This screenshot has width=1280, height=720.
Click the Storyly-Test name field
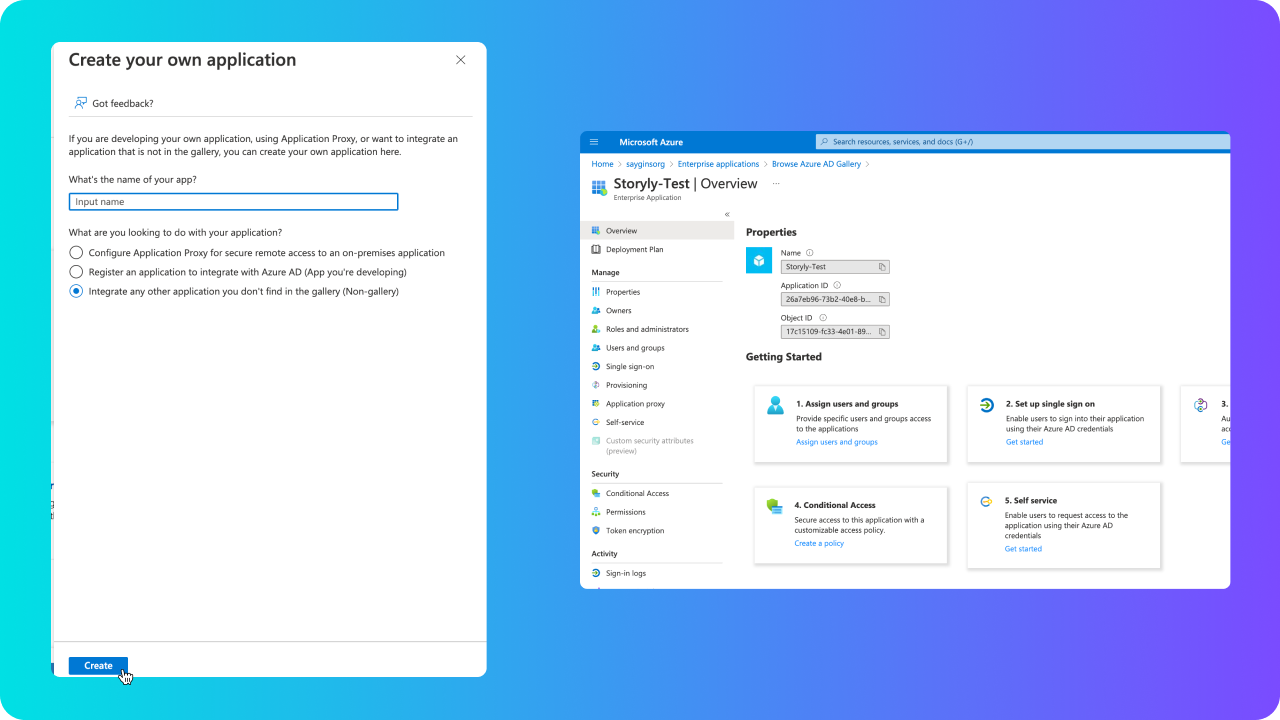[835, 267]
